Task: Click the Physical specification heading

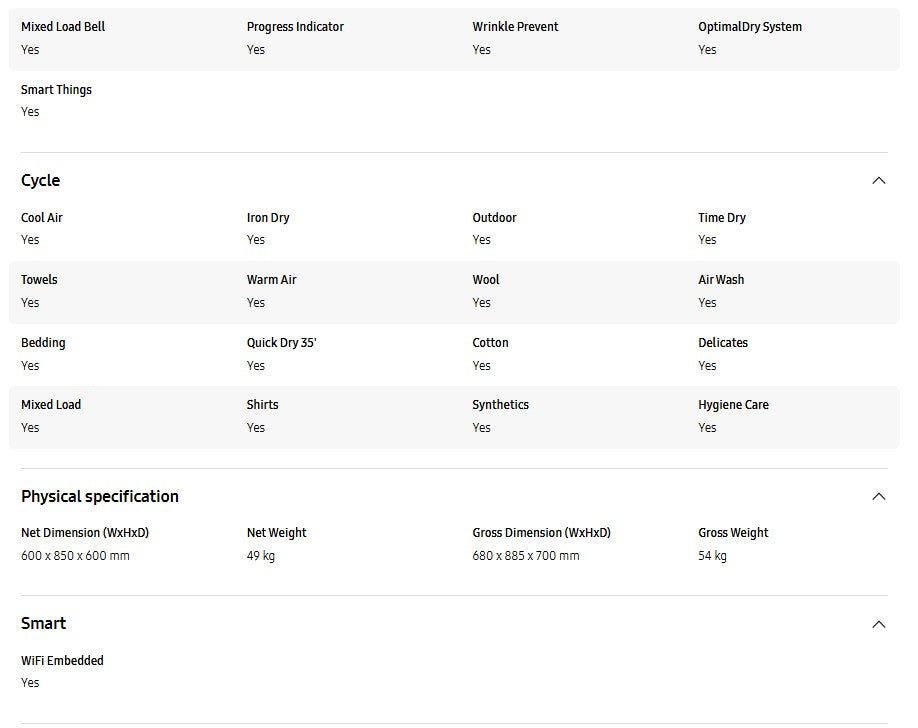Action: click(100, 497)
